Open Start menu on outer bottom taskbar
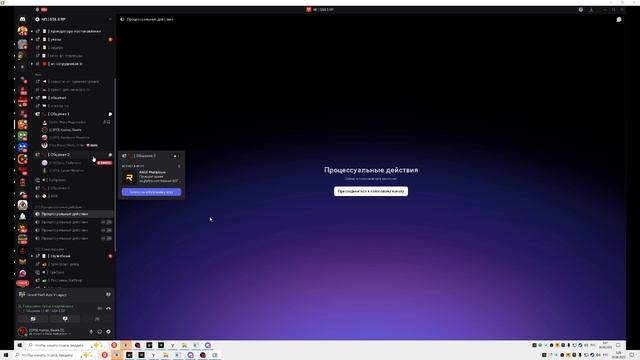 pyautogui.click(x=6, y=355)
